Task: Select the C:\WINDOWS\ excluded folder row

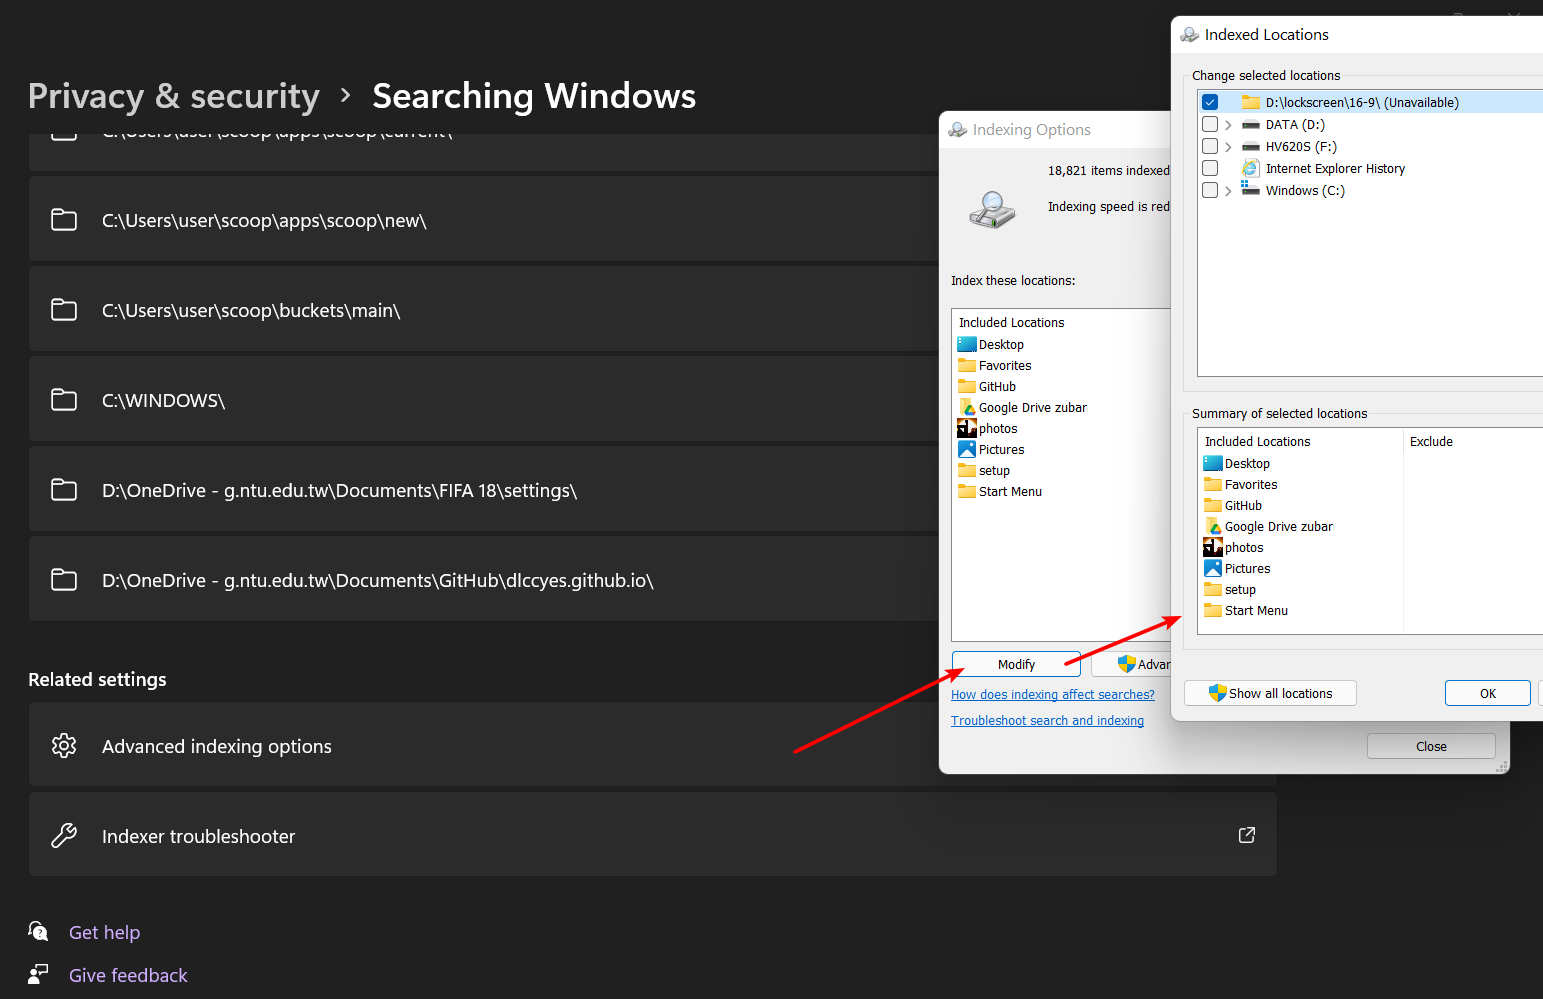Action: 484,400
